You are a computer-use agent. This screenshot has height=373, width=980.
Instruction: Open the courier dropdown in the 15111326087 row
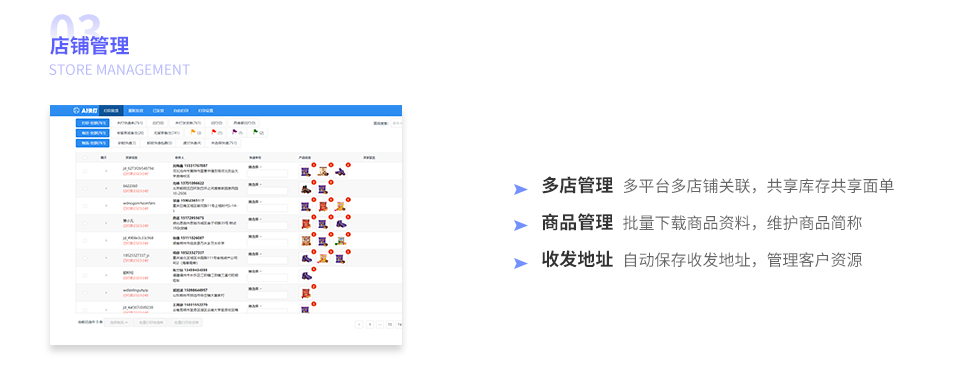tap(255, 236)
